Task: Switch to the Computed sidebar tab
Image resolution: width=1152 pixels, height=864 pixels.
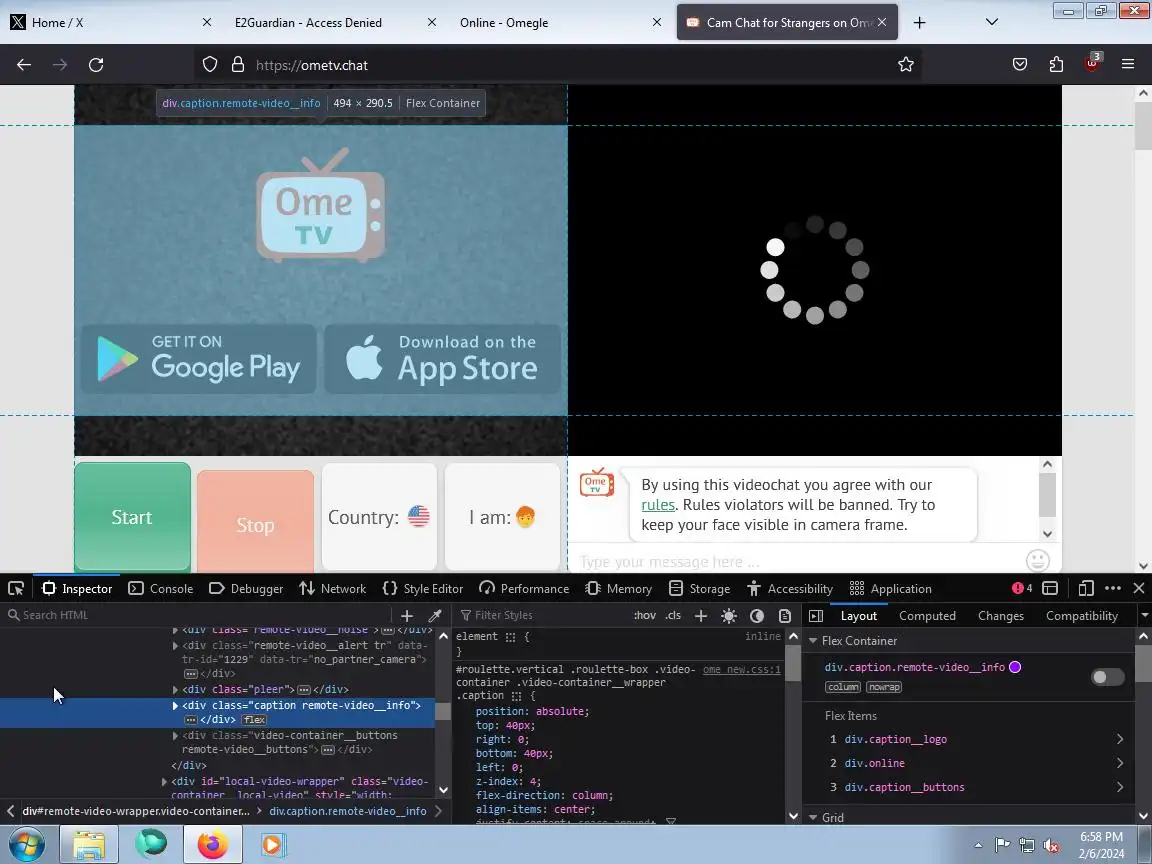Action: [927, 616]
